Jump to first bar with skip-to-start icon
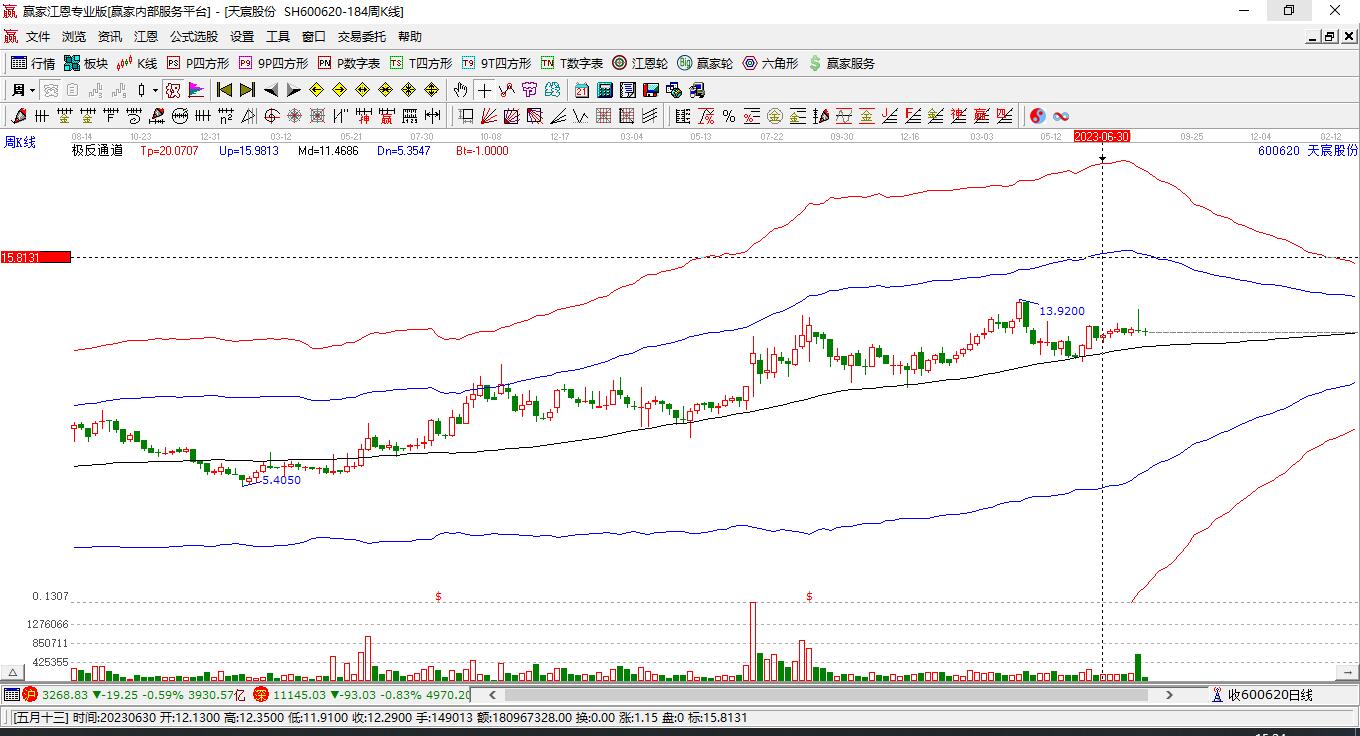The height and width of the screenshot is (736, 1360). 224,90
